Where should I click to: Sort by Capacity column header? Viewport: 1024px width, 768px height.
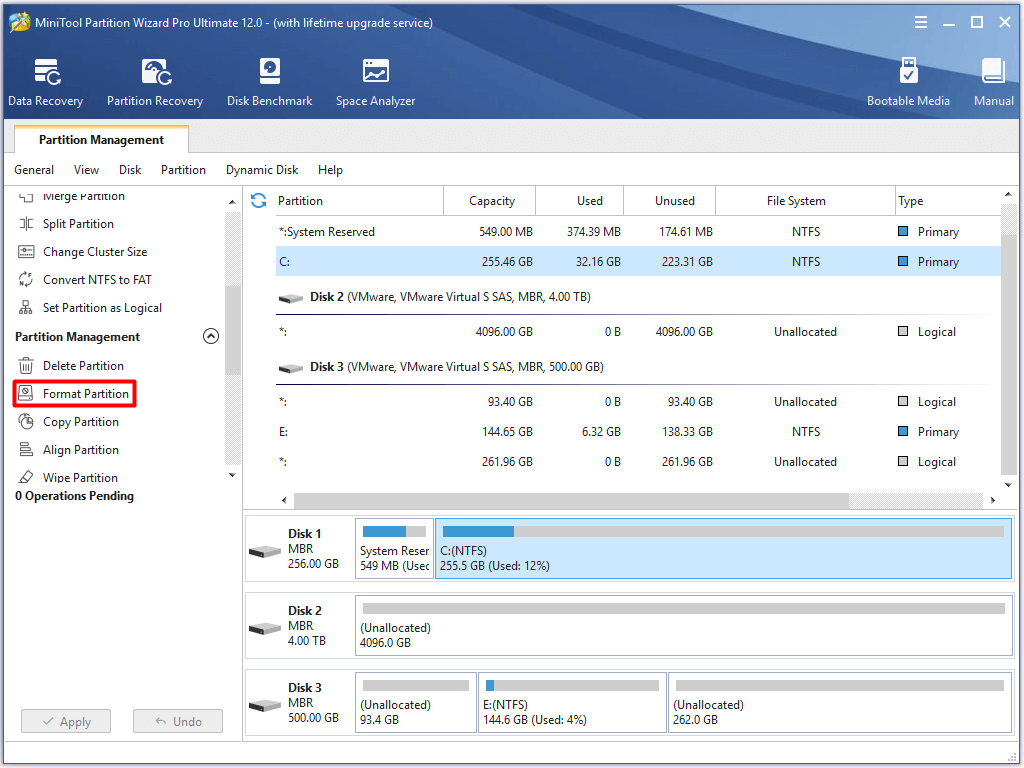coord(491,200)
